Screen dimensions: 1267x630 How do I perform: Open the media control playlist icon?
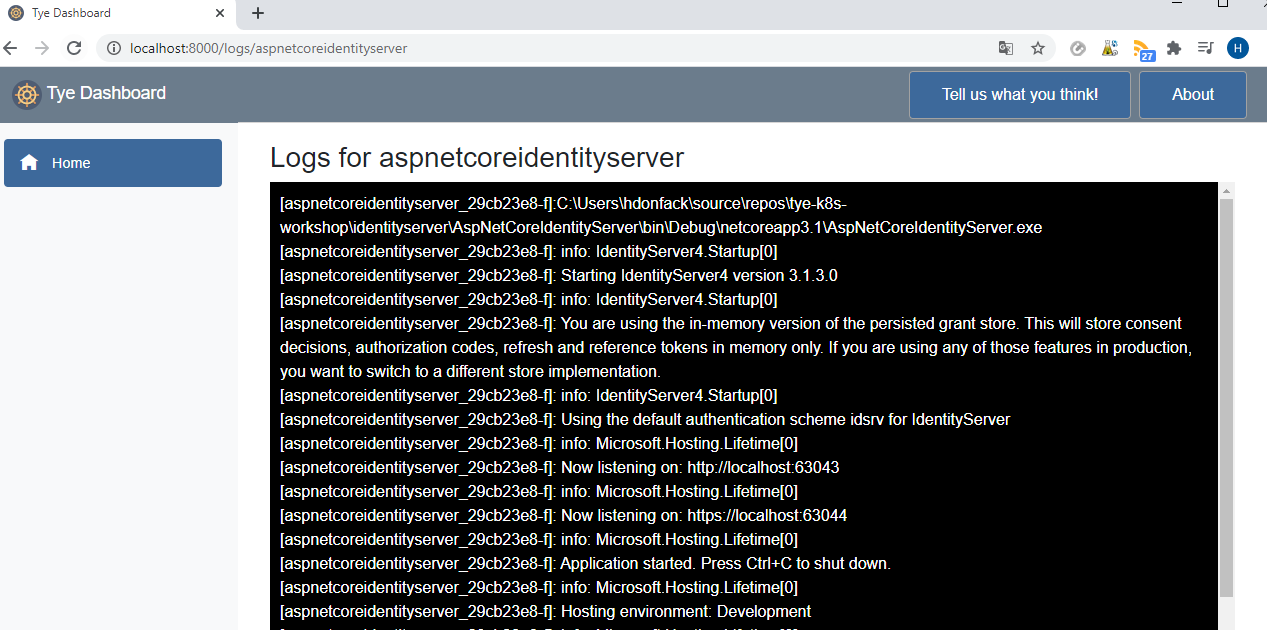coord(1206,48)
